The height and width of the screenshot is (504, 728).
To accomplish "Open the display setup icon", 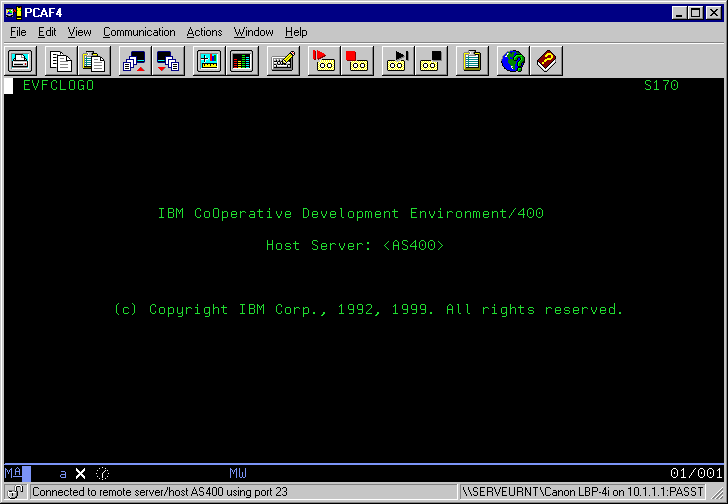I will [208, 61].
